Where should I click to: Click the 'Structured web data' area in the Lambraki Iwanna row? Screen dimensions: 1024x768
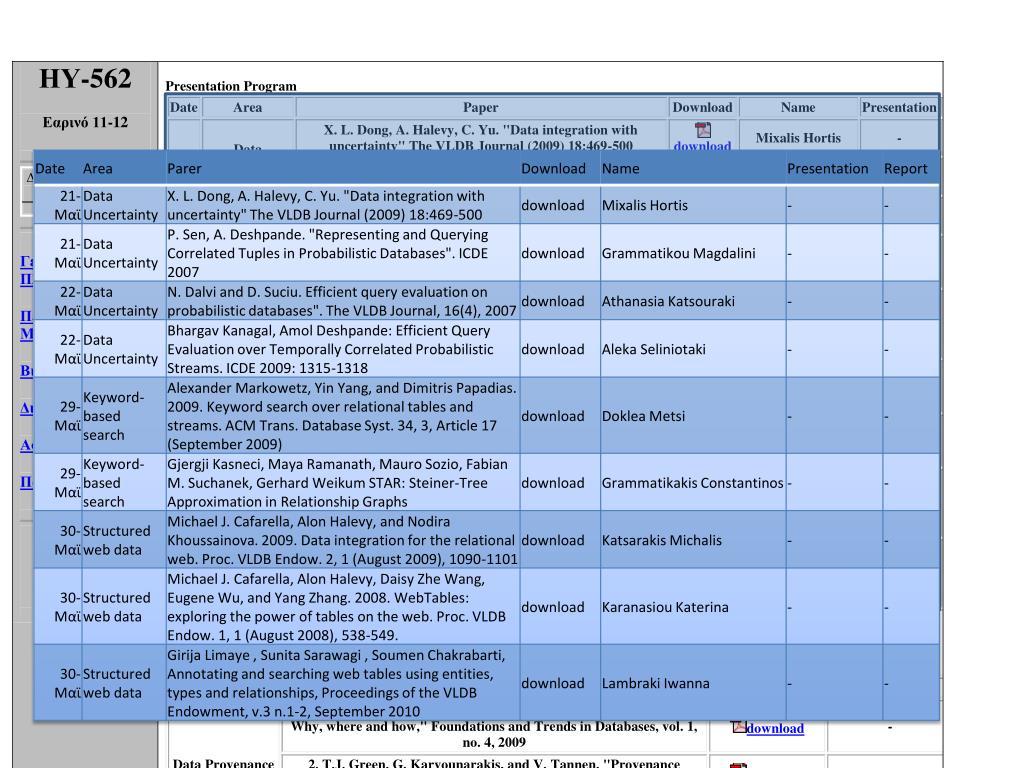coord(116,683)
